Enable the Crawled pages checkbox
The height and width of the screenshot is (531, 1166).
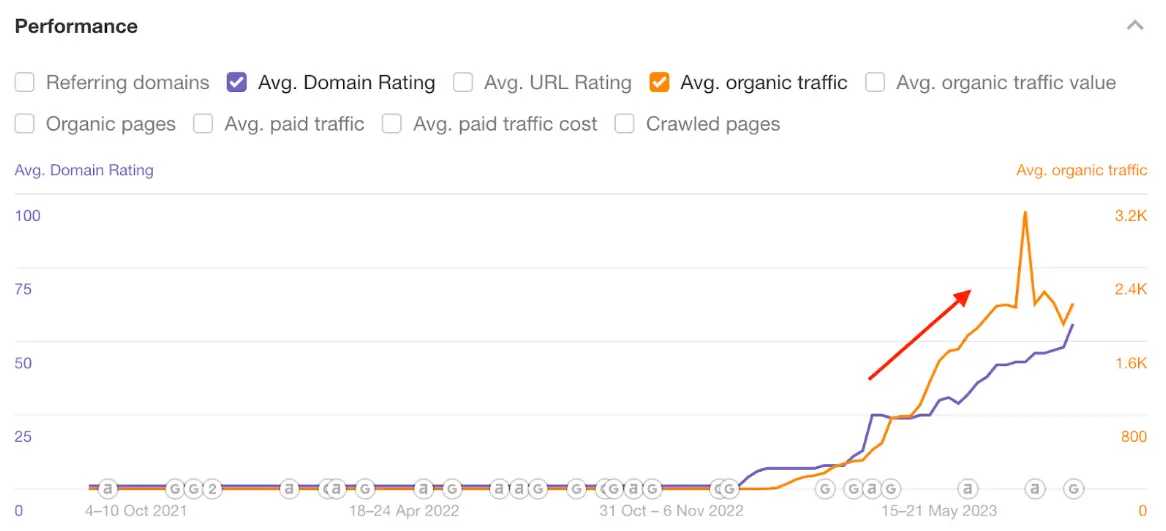pyautogui.click(x=625, y=125)
